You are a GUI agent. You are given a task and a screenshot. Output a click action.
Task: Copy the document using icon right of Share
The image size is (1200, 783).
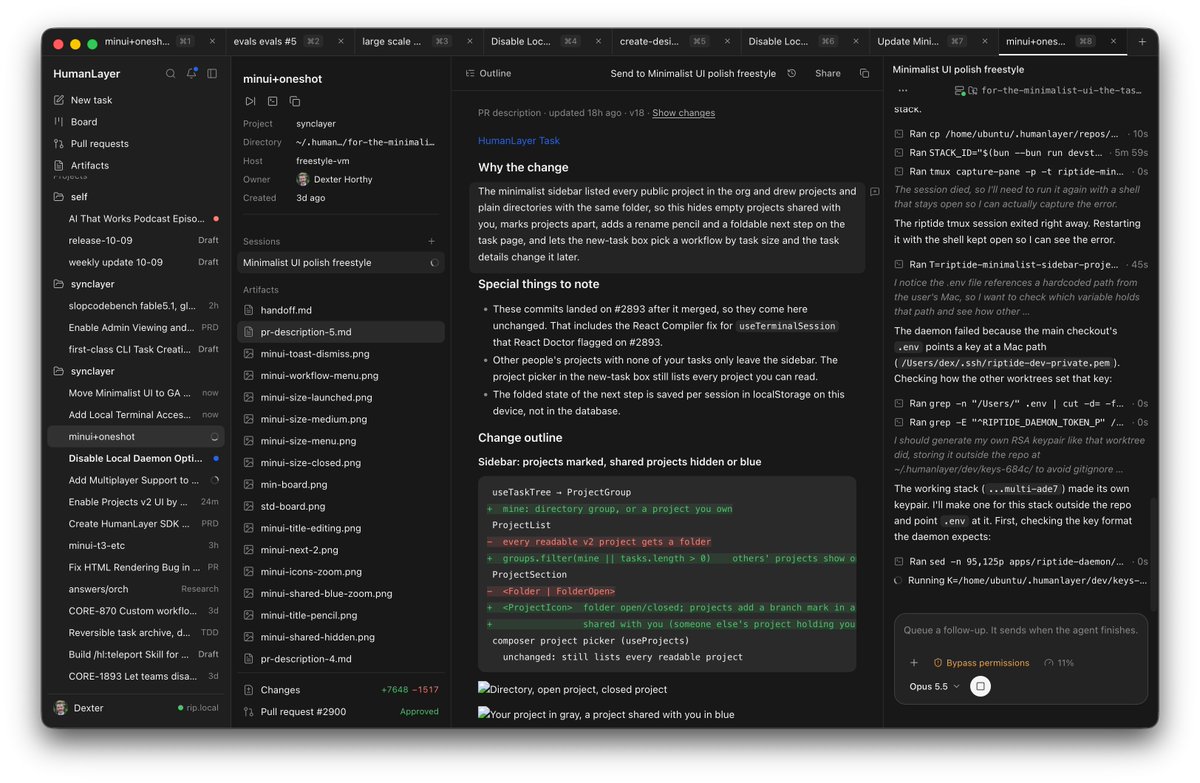pyautogui.click(x=865, y=73)
